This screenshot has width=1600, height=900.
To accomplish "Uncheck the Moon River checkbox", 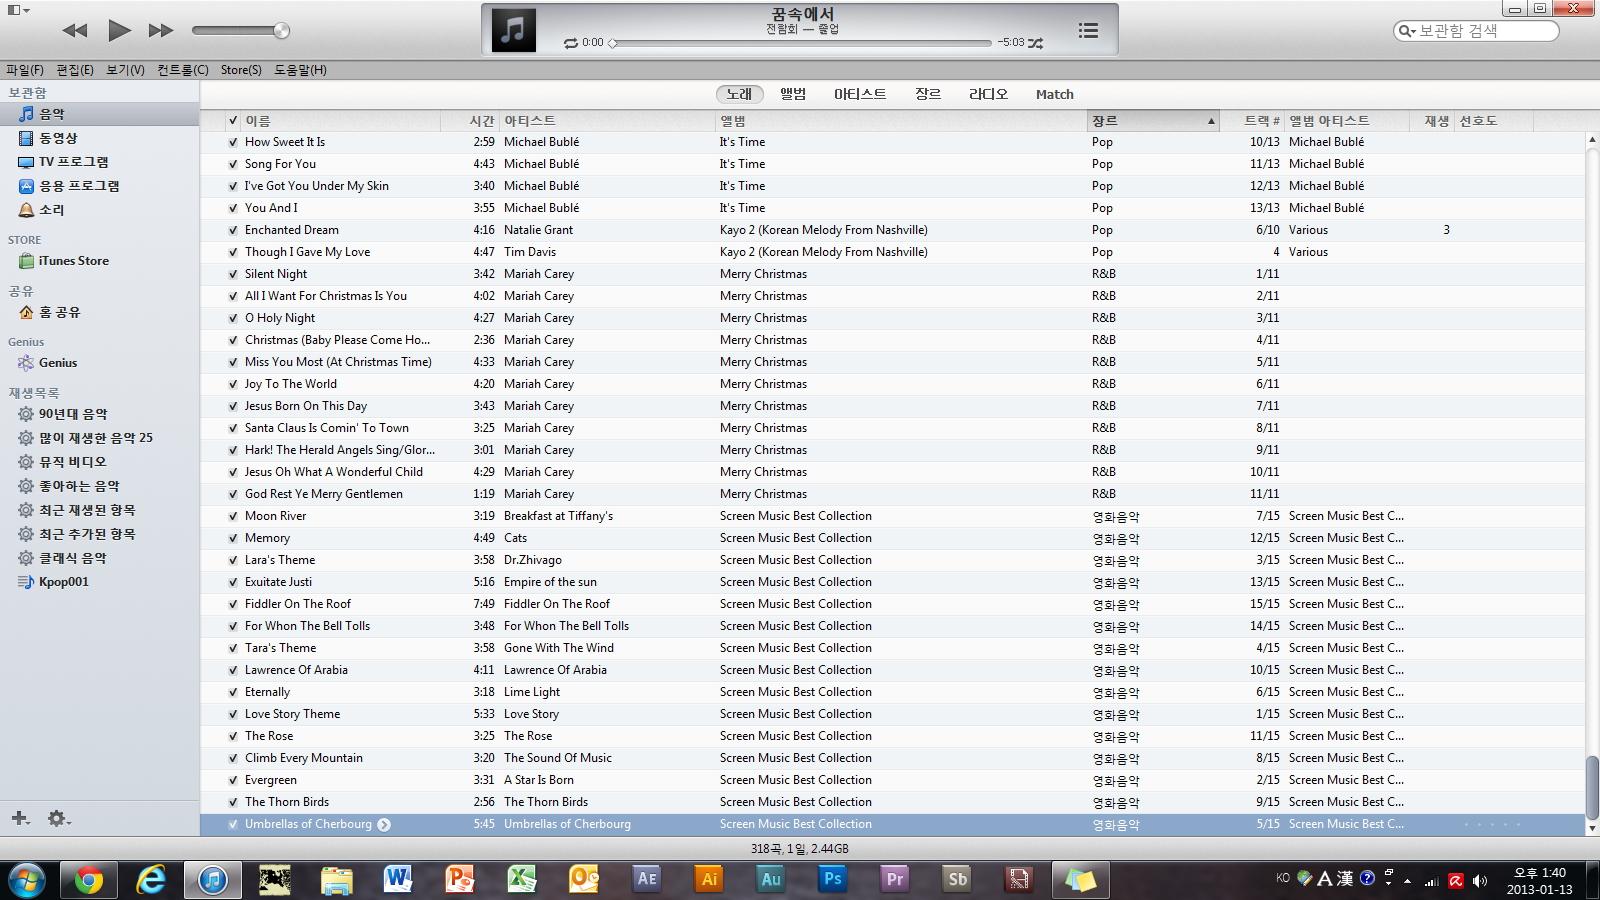I will 233,516.
